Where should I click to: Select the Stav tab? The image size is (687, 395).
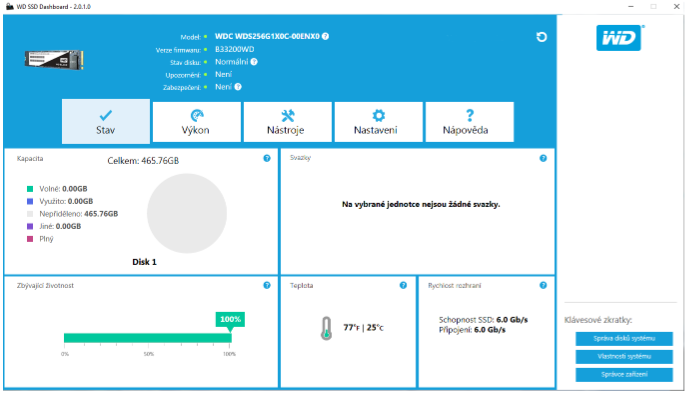point(106,122)
